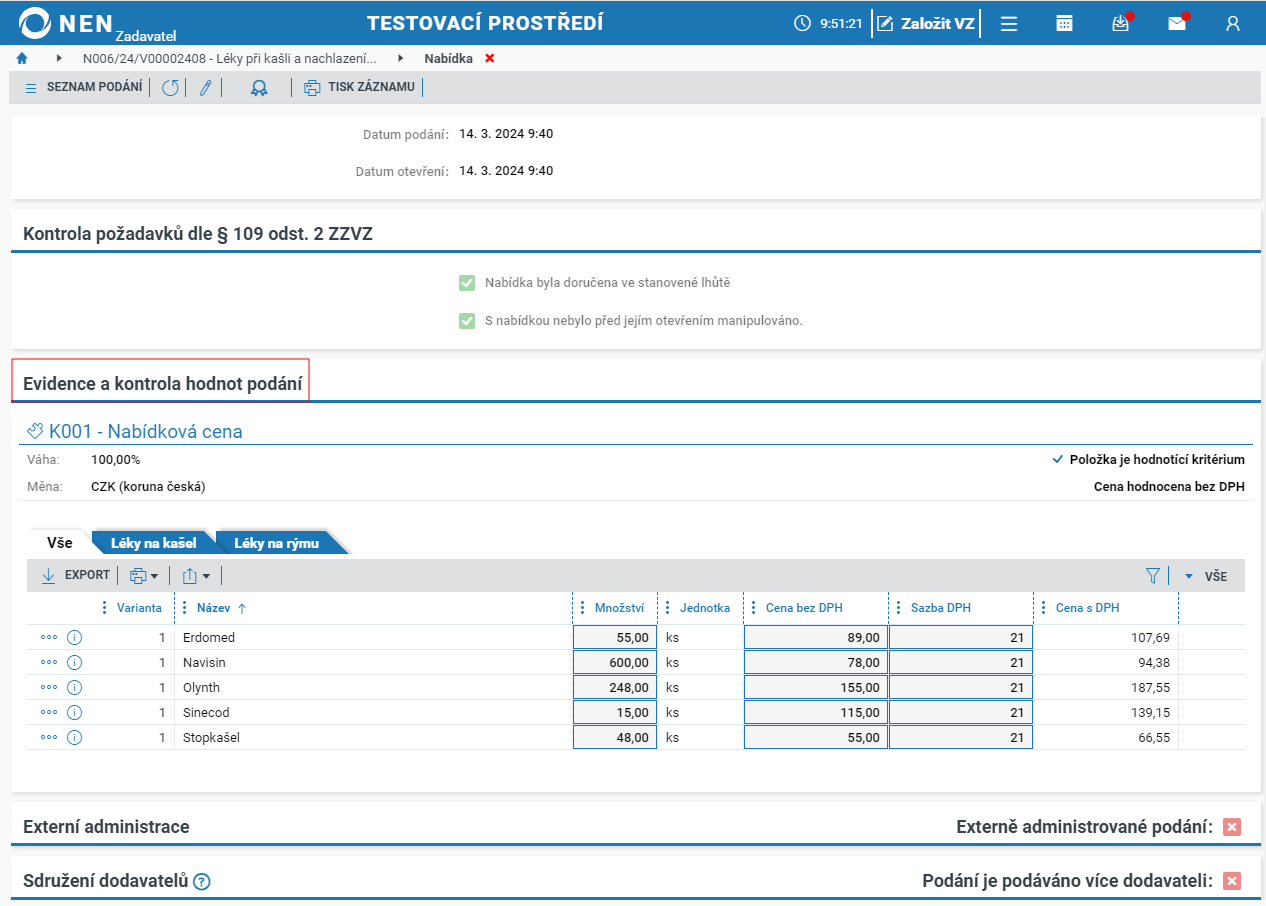Click the info icon on Erdomed row
This screenshot has width=1266, height=906.
74,637
